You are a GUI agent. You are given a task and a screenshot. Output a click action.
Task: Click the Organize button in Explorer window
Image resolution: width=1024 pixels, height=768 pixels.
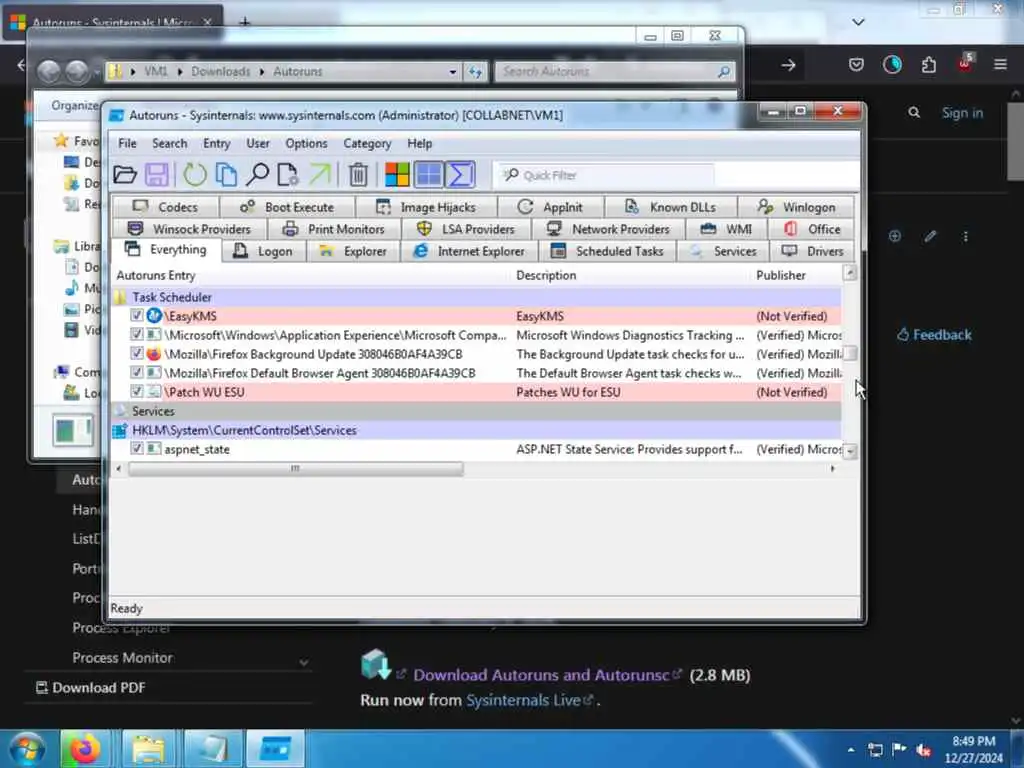pyautogui.click(x=74, y=105)
